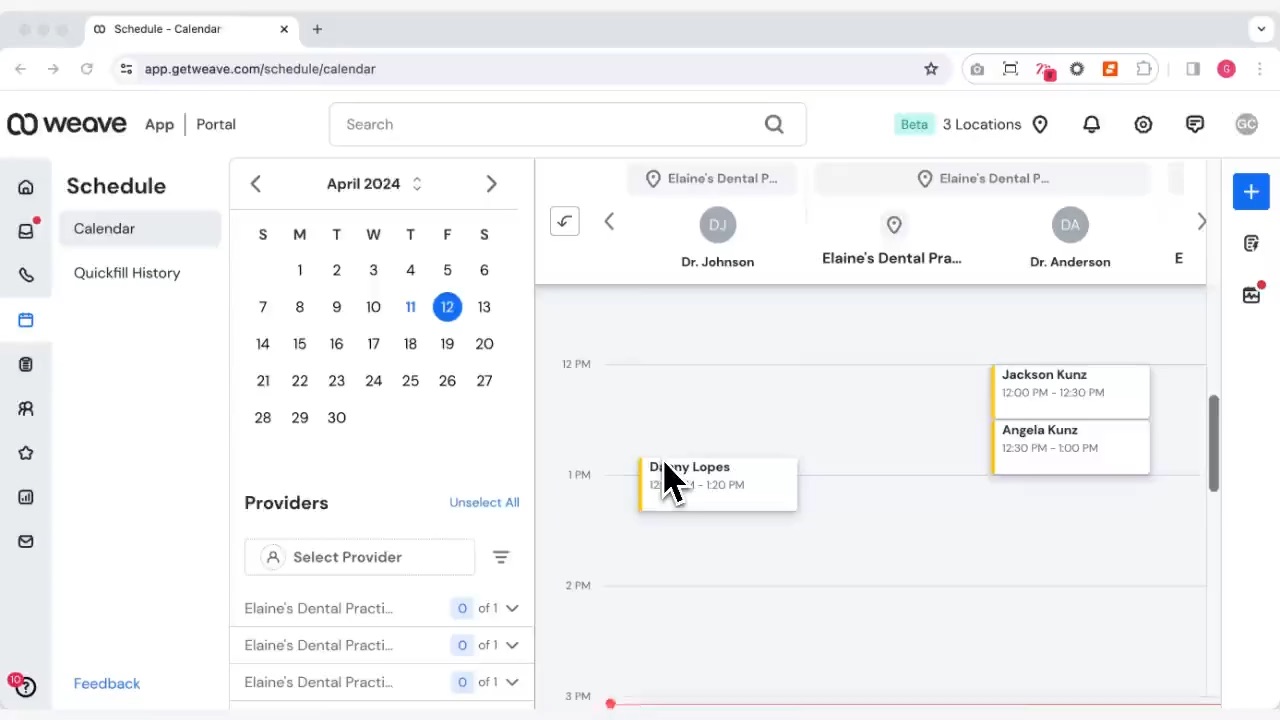
Task: Open the messages inbox sidebar icon
Action: point(26,231)
